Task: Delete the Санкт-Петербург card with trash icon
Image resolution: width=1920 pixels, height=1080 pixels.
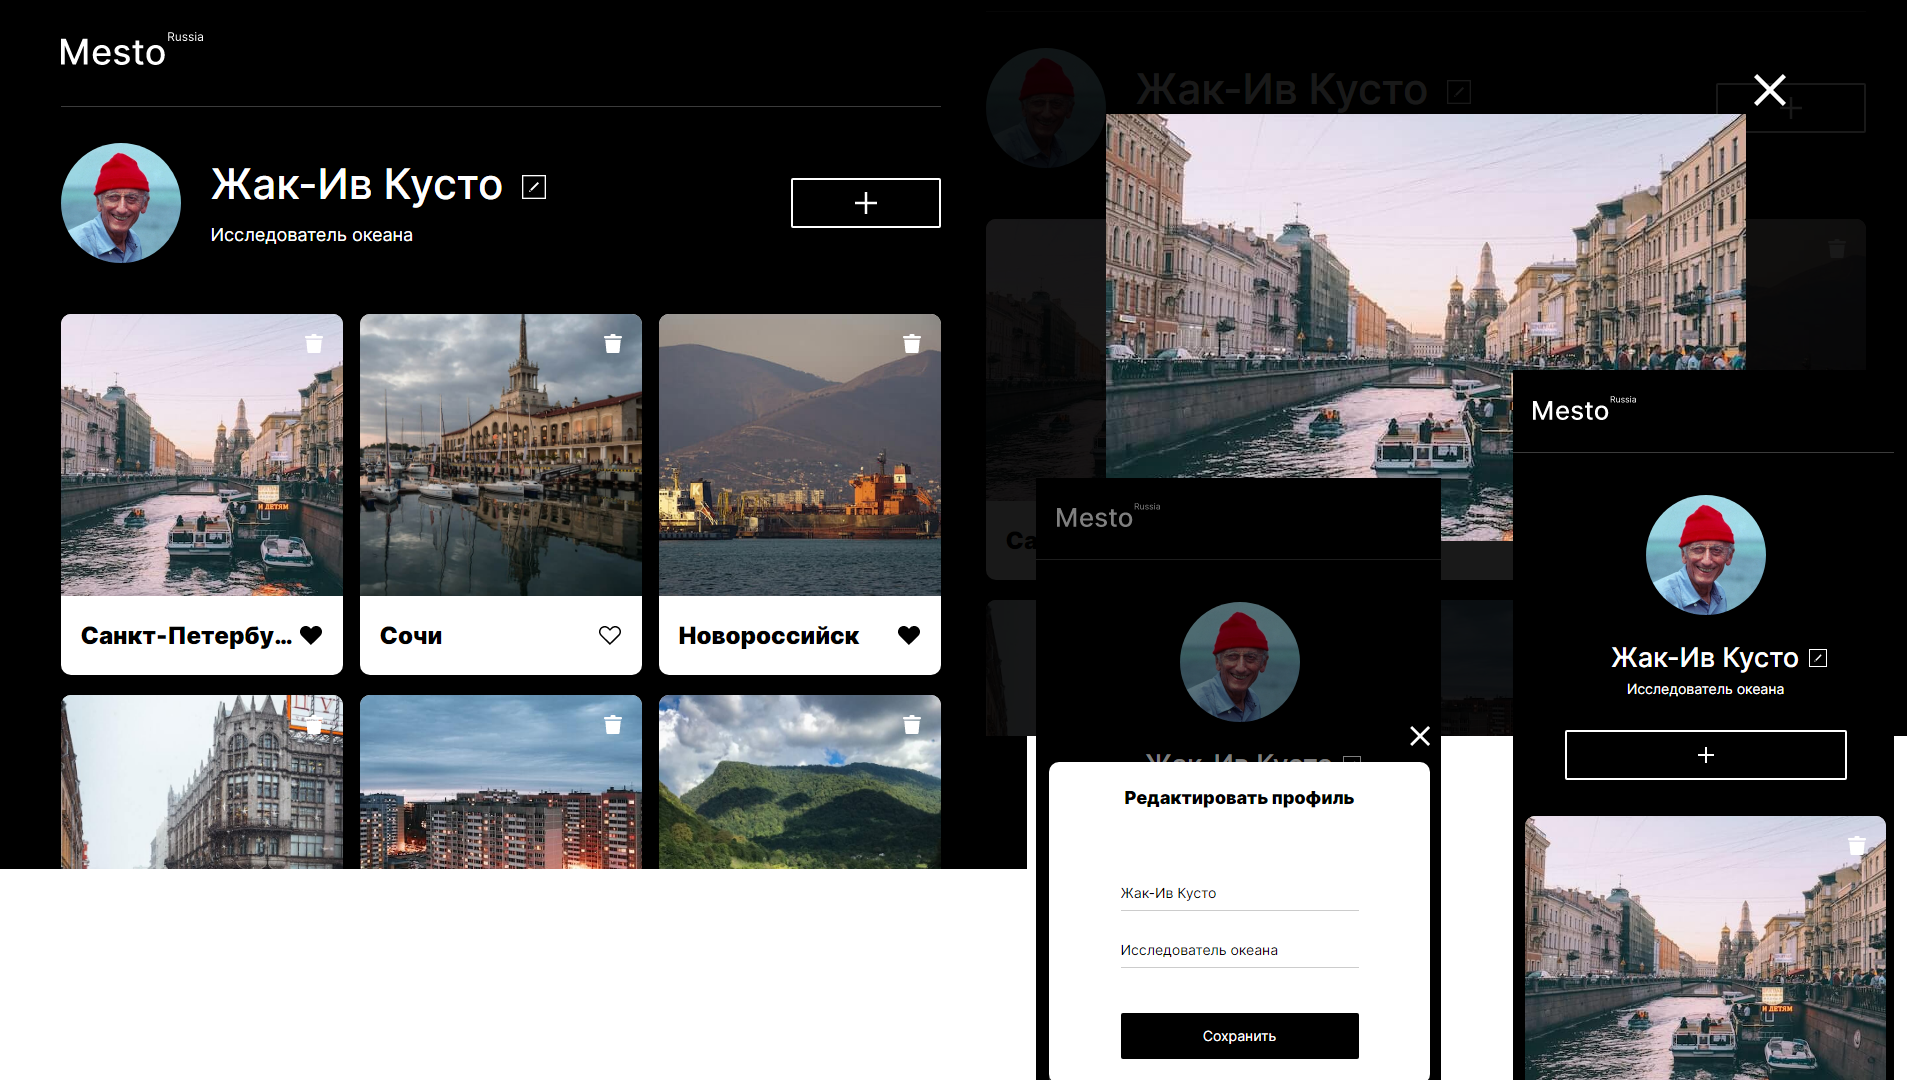Action: click(314, 344)
